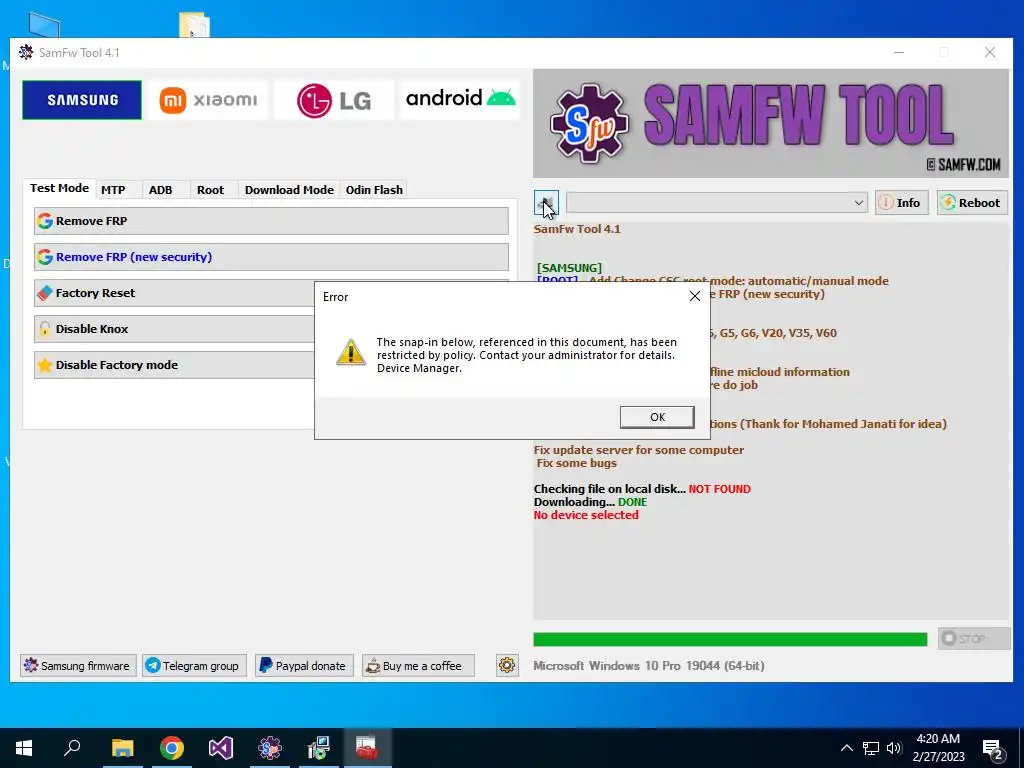The image size is (1024, 768).
Task: Click the SamFw Tool title bar icon
Action: point(26,53)
